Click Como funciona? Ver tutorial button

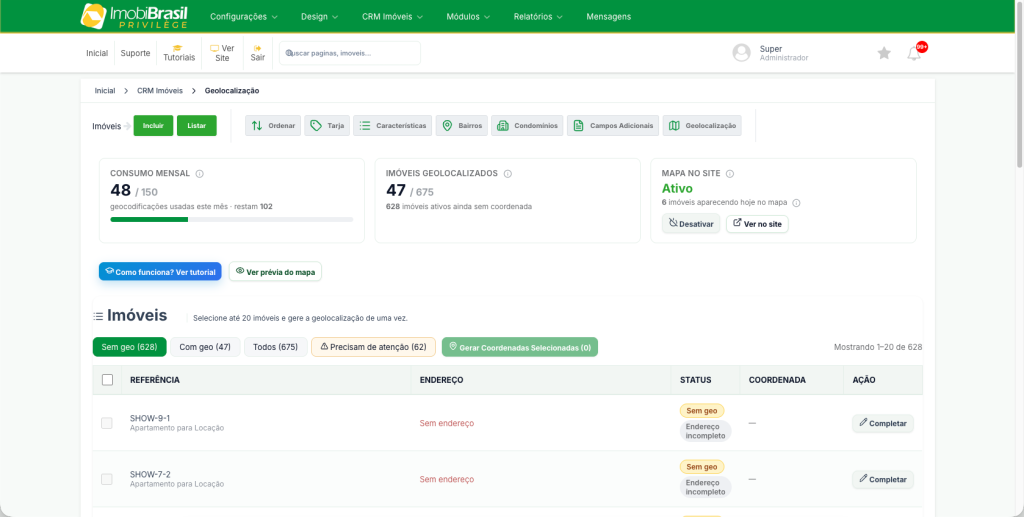pyautogui.click(x=160, y=272)
